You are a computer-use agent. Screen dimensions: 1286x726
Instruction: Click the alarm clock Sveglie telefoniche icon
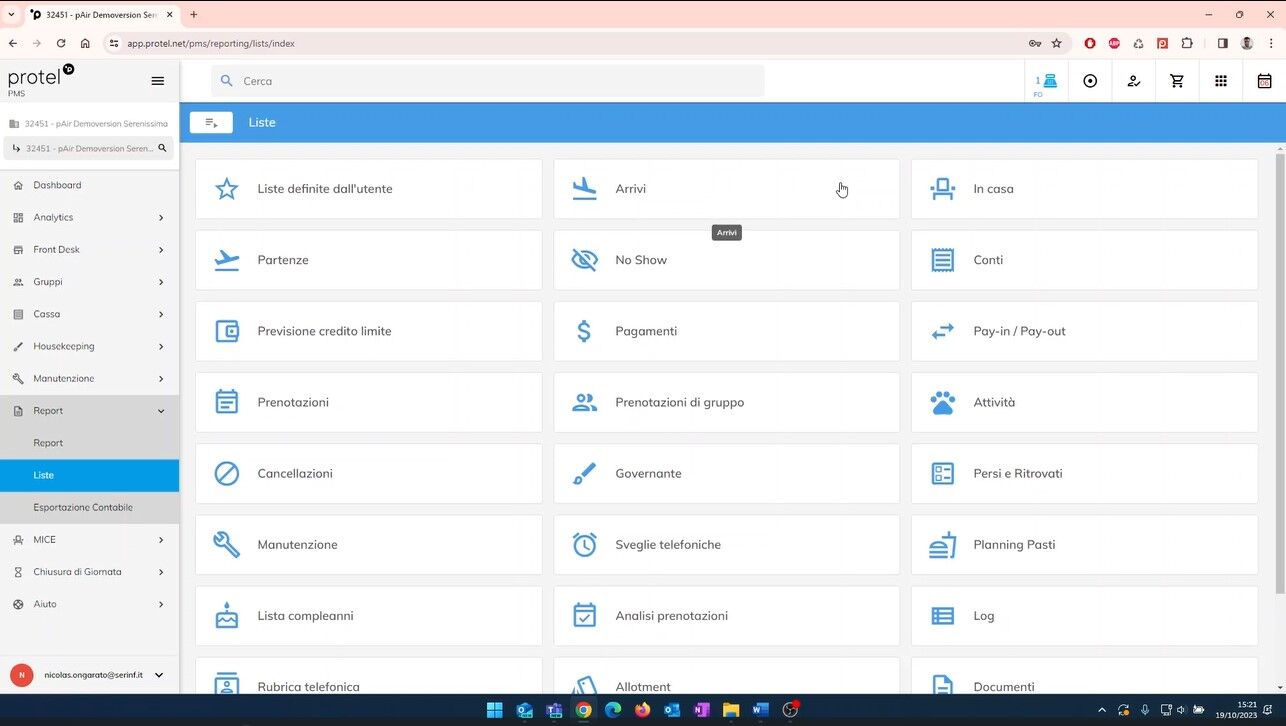(584, 545)
